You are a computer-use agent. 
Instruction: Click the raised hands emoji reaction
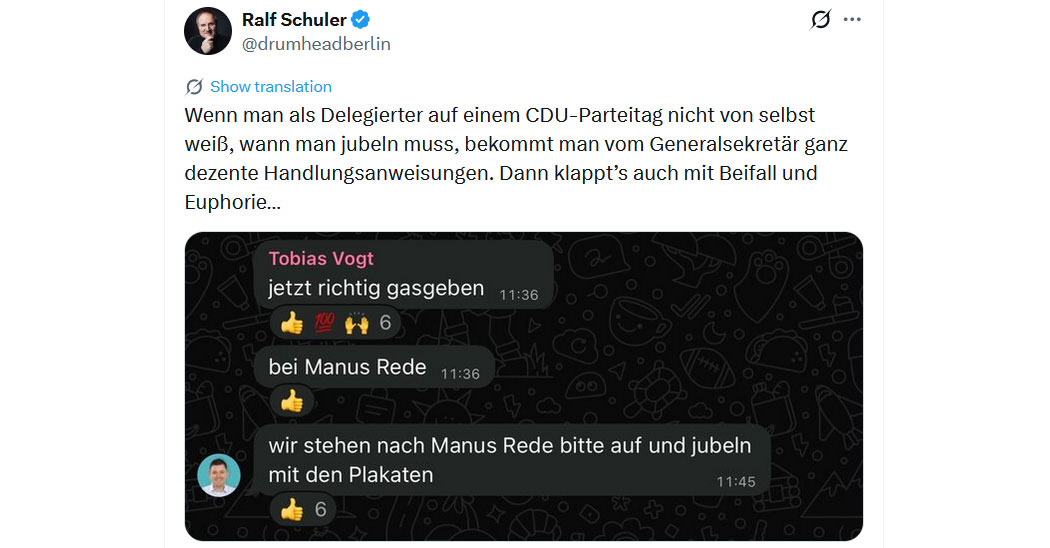(356, 323)
